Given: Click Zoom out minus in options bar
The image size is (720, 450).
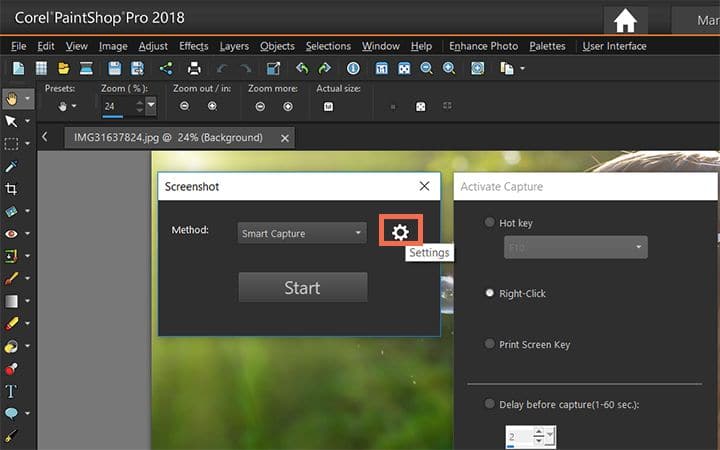Looking at the screenshot, I should pos(185,106).
